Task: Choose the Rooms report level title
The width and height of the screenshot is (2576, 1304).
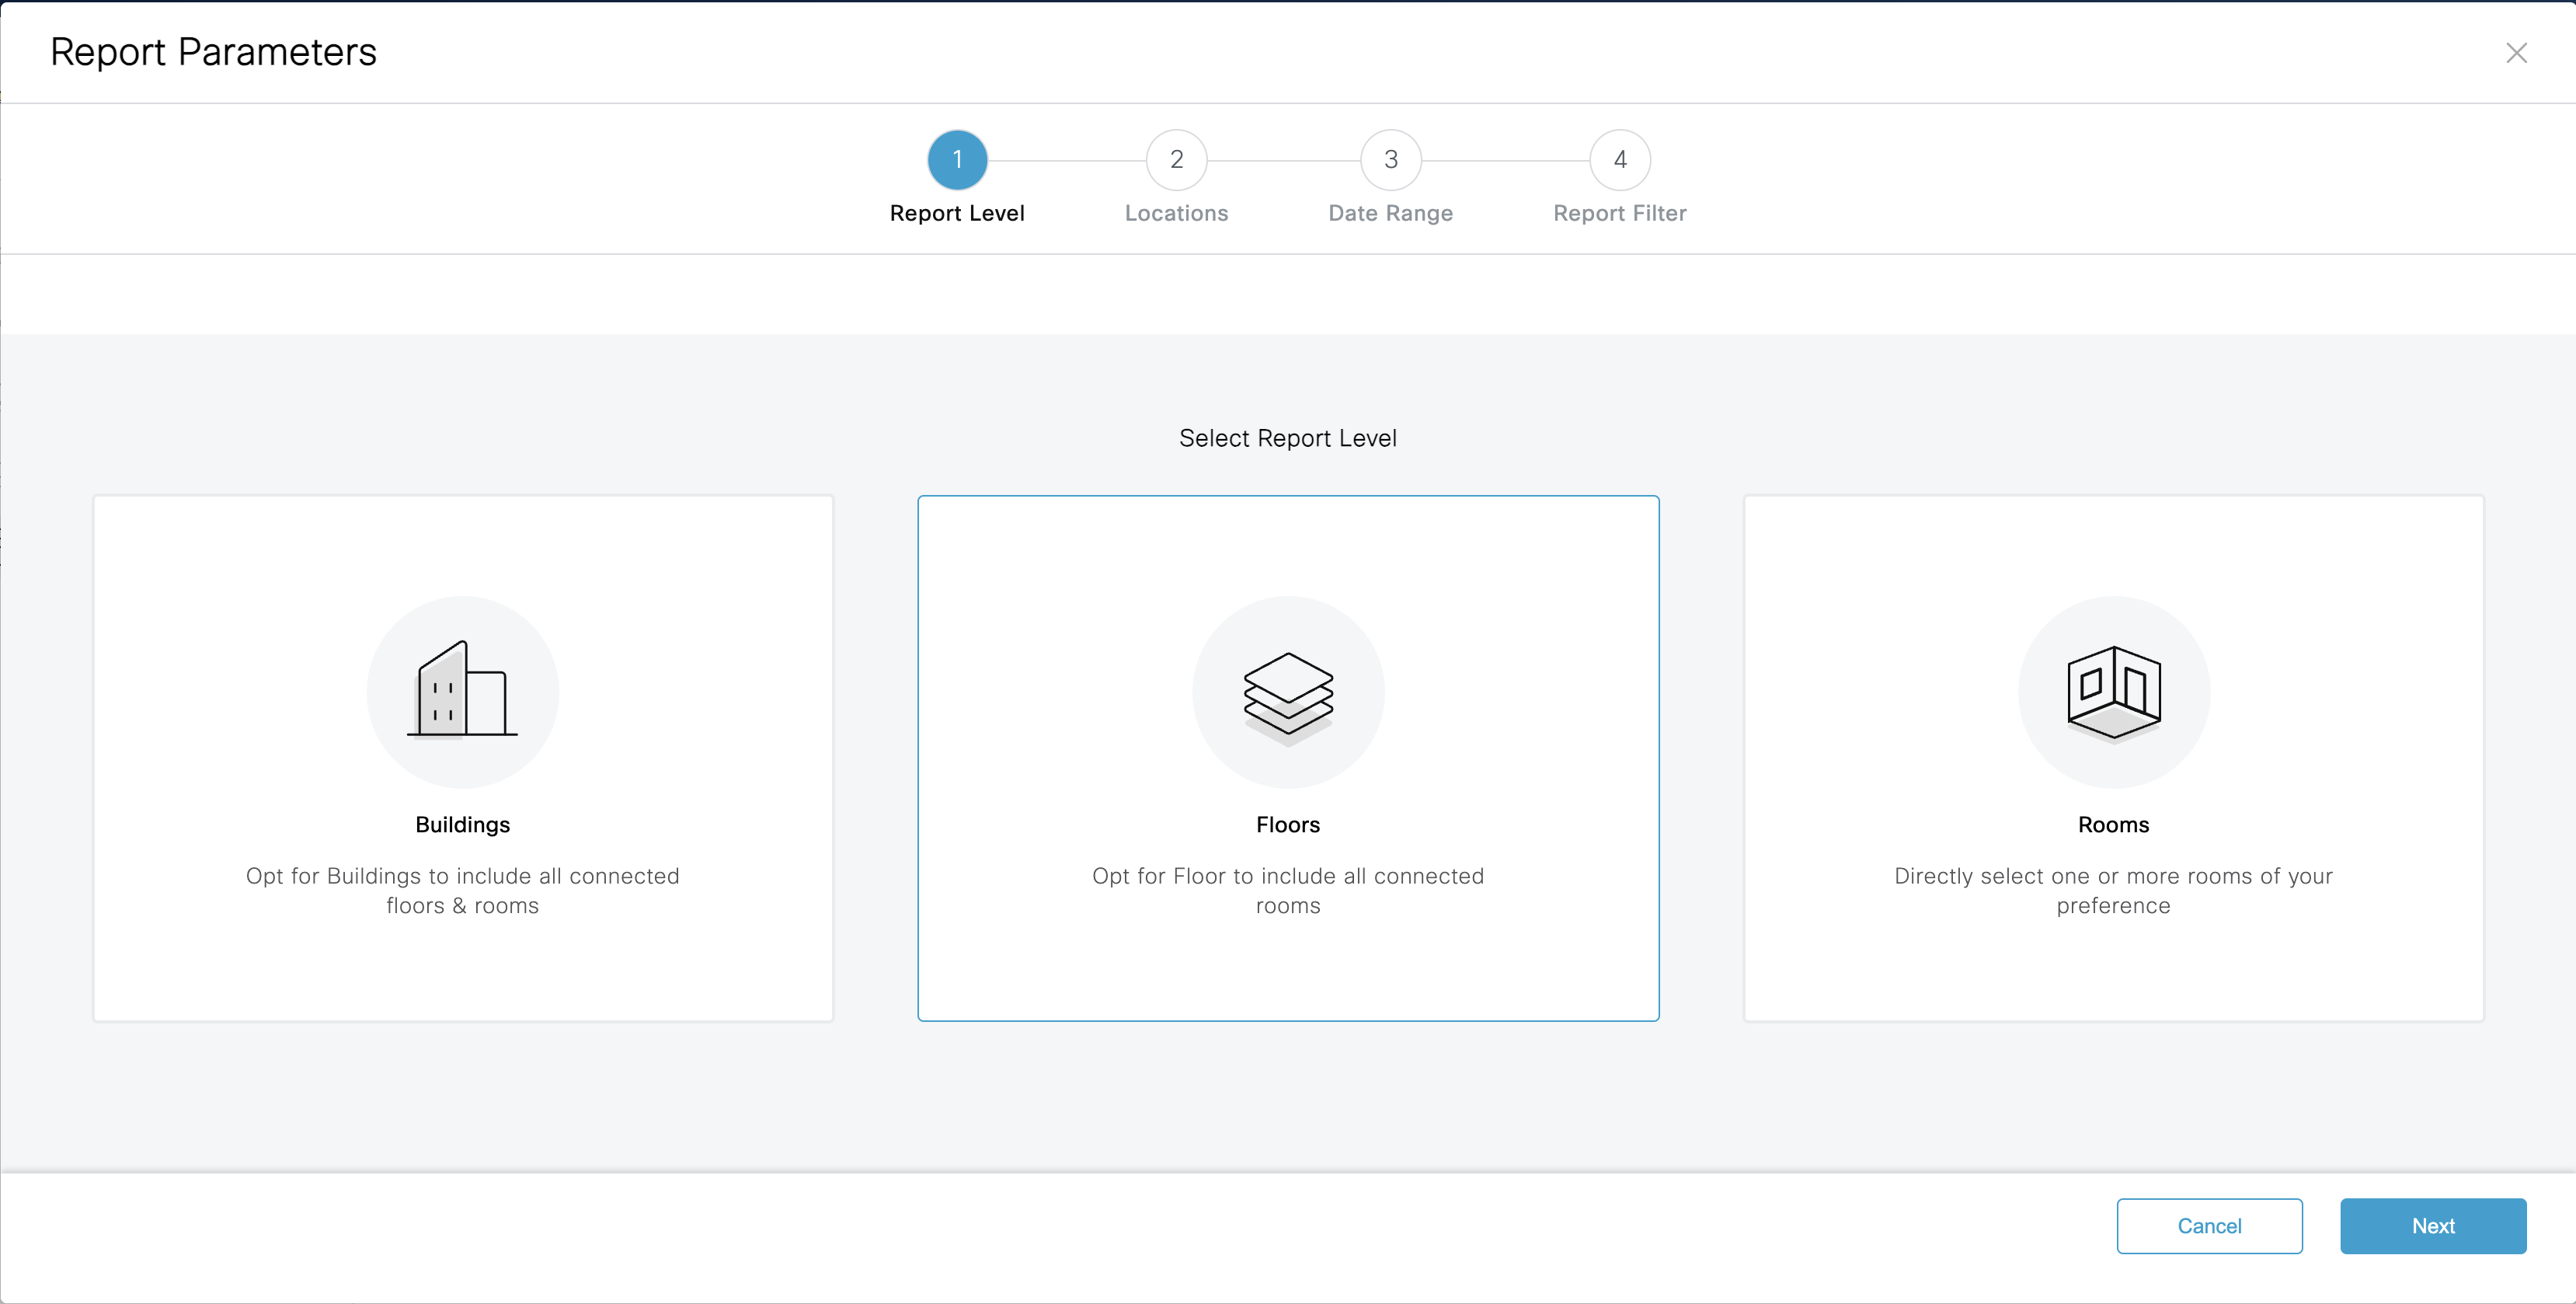Action: (2113, 825)
